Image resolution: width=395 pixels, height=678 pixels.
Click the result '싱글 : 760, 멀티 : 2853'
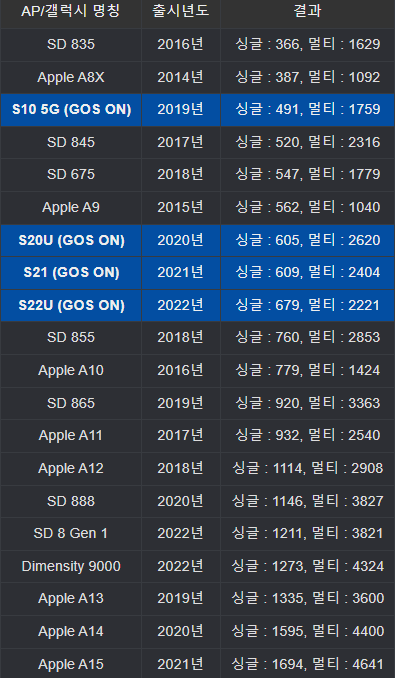(x=308, y=337)
